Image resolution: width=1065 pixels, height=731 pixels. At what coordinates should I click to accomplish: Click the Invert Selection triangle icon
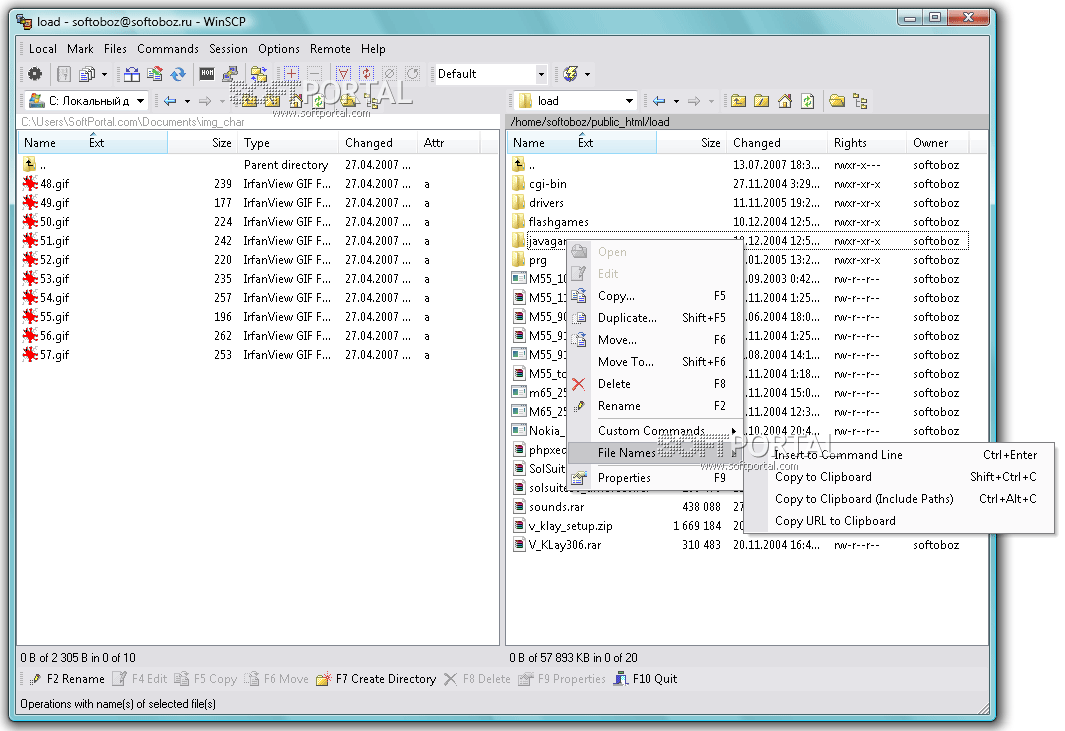tap(344, 73)
